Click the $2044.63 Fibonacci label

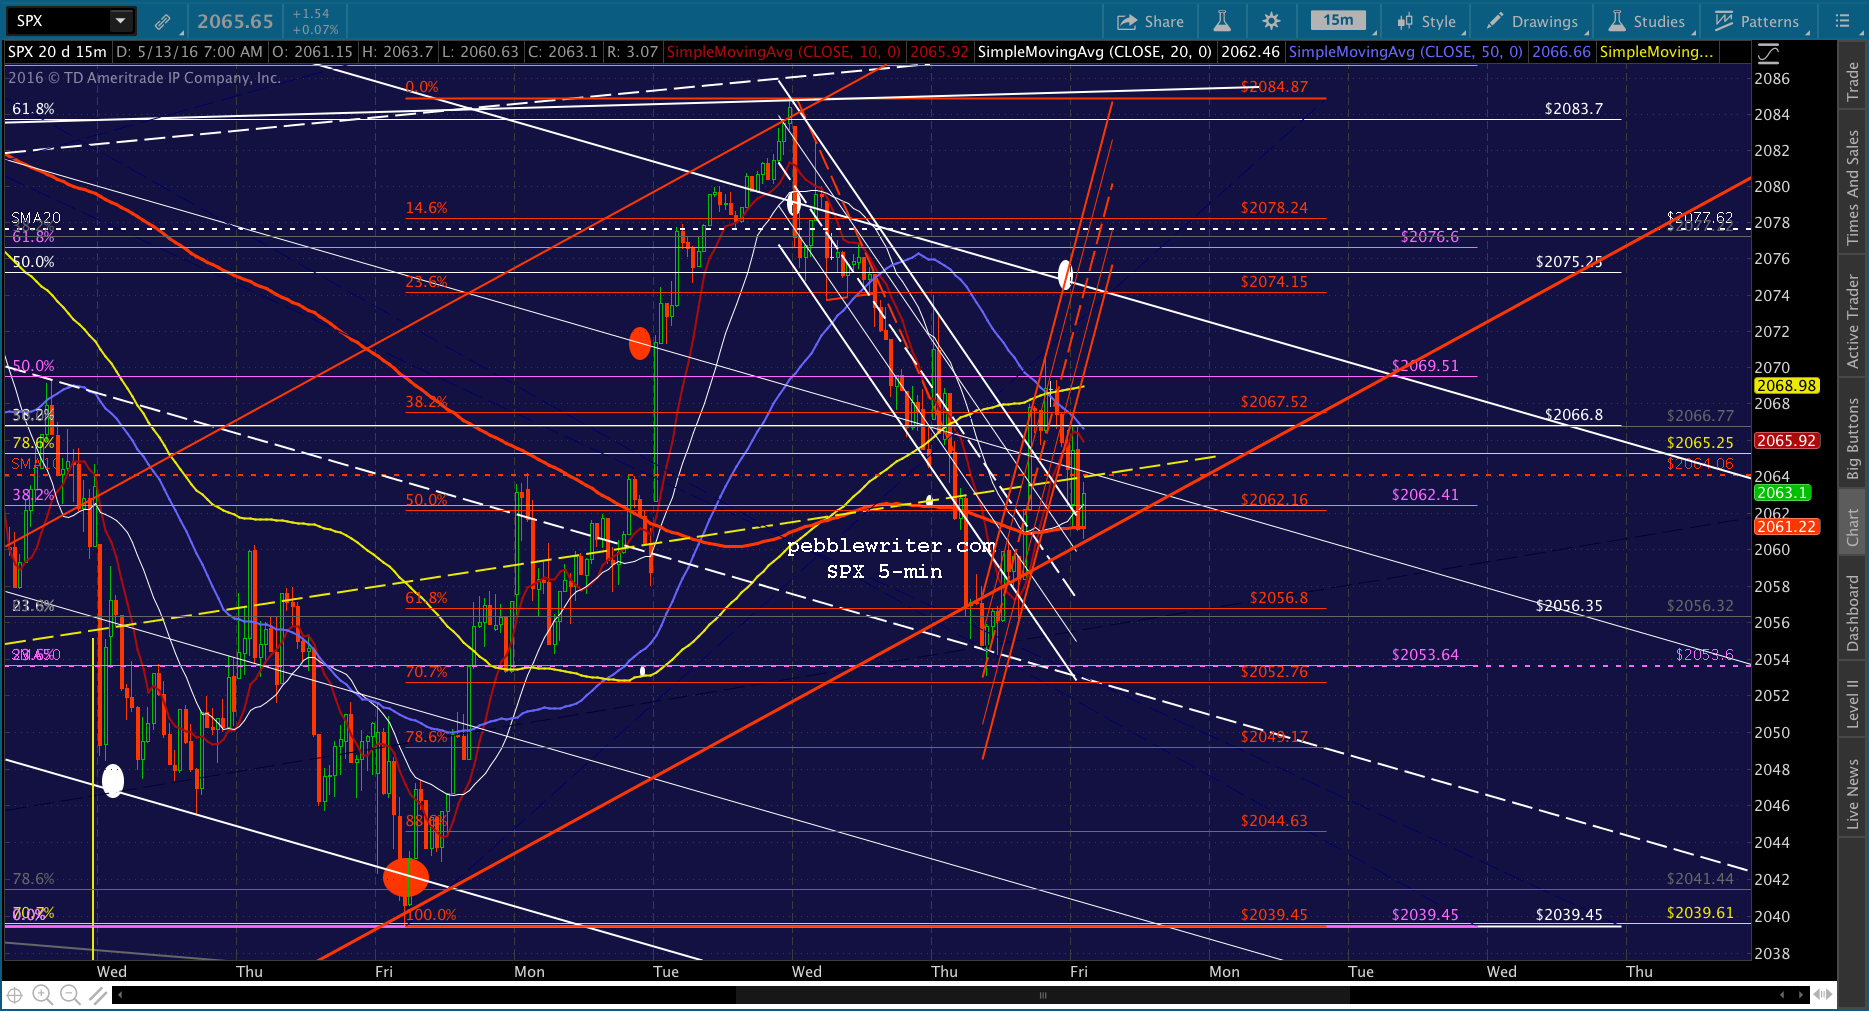pyautogui.click(x=1274, y=821)
